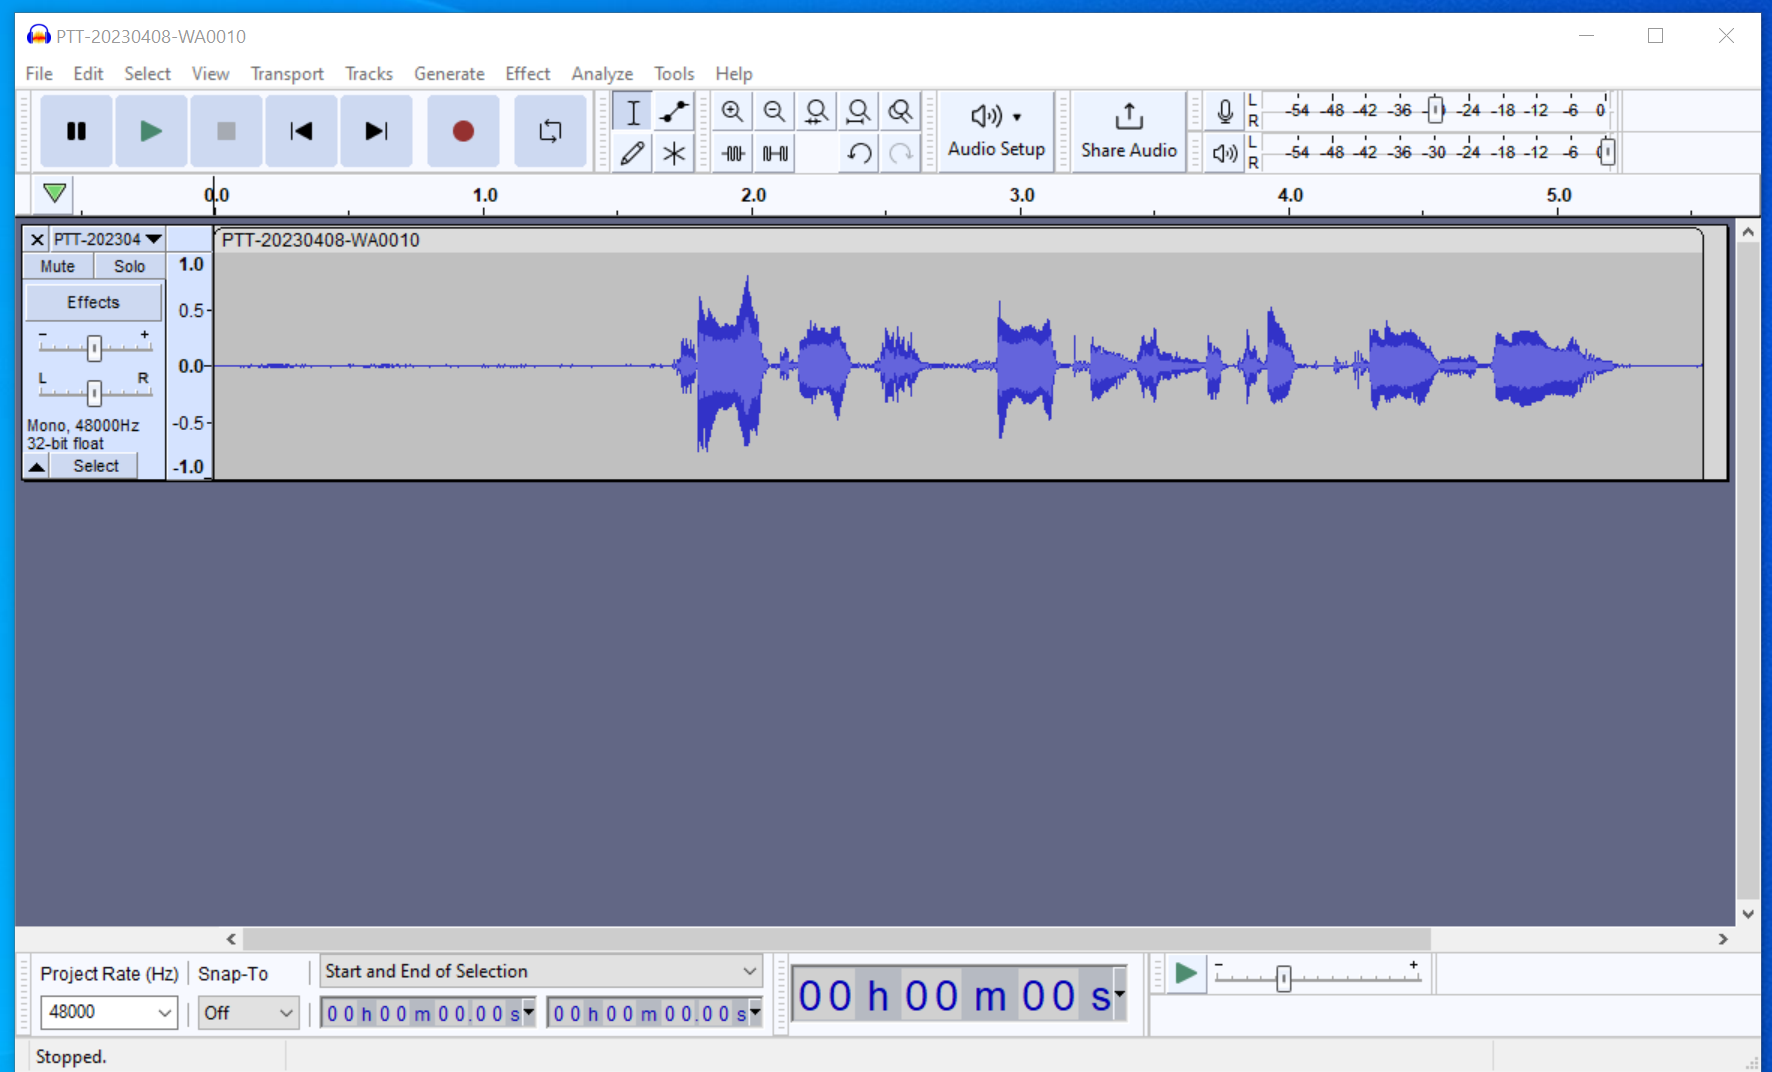Close the track with the X button

tap(37, 239)
